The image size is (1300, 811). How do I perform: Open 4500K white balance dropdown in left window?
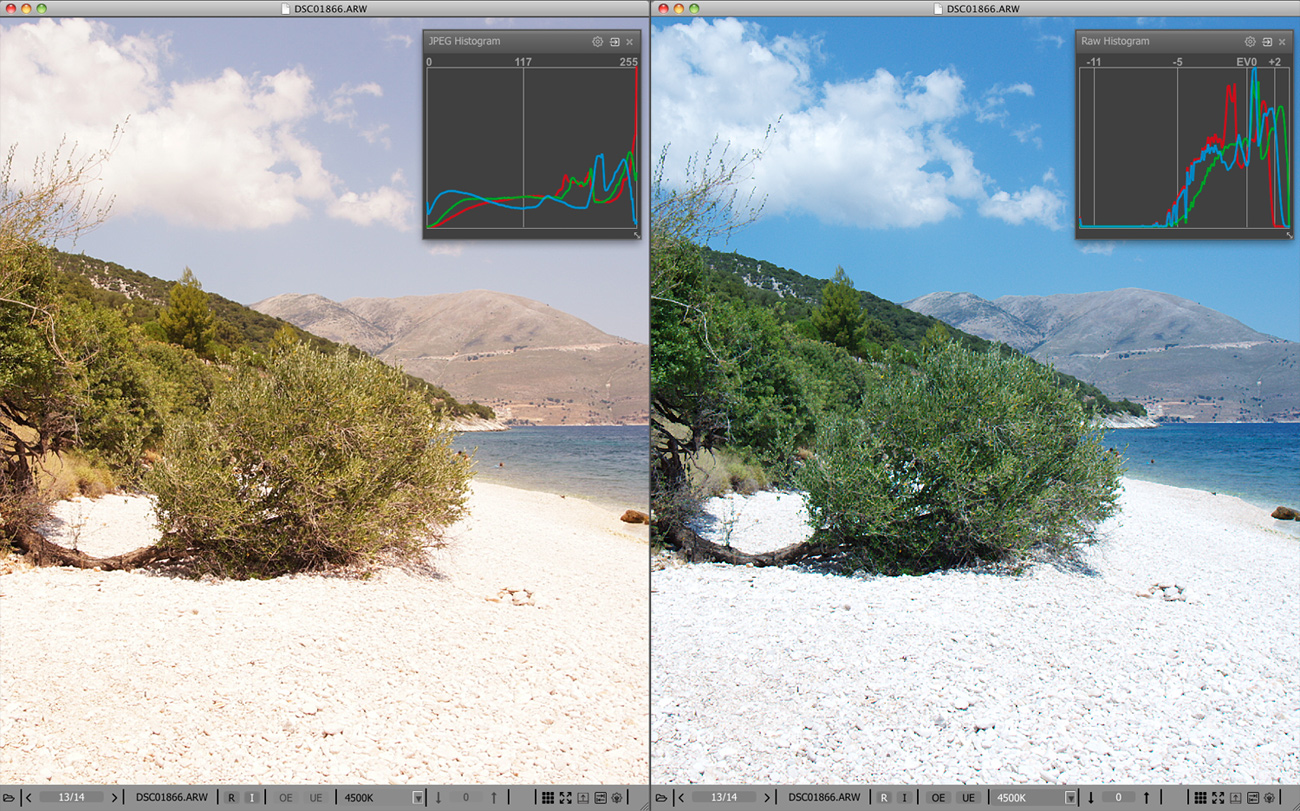417,797
